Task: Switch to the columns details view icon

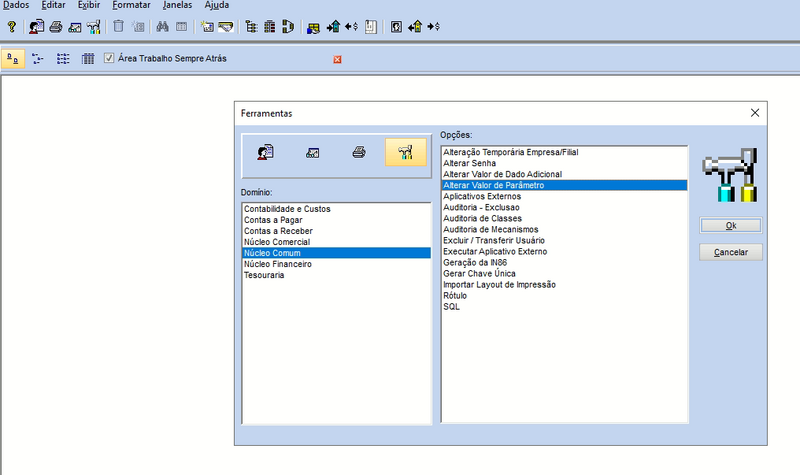Action: pos(88,59)
